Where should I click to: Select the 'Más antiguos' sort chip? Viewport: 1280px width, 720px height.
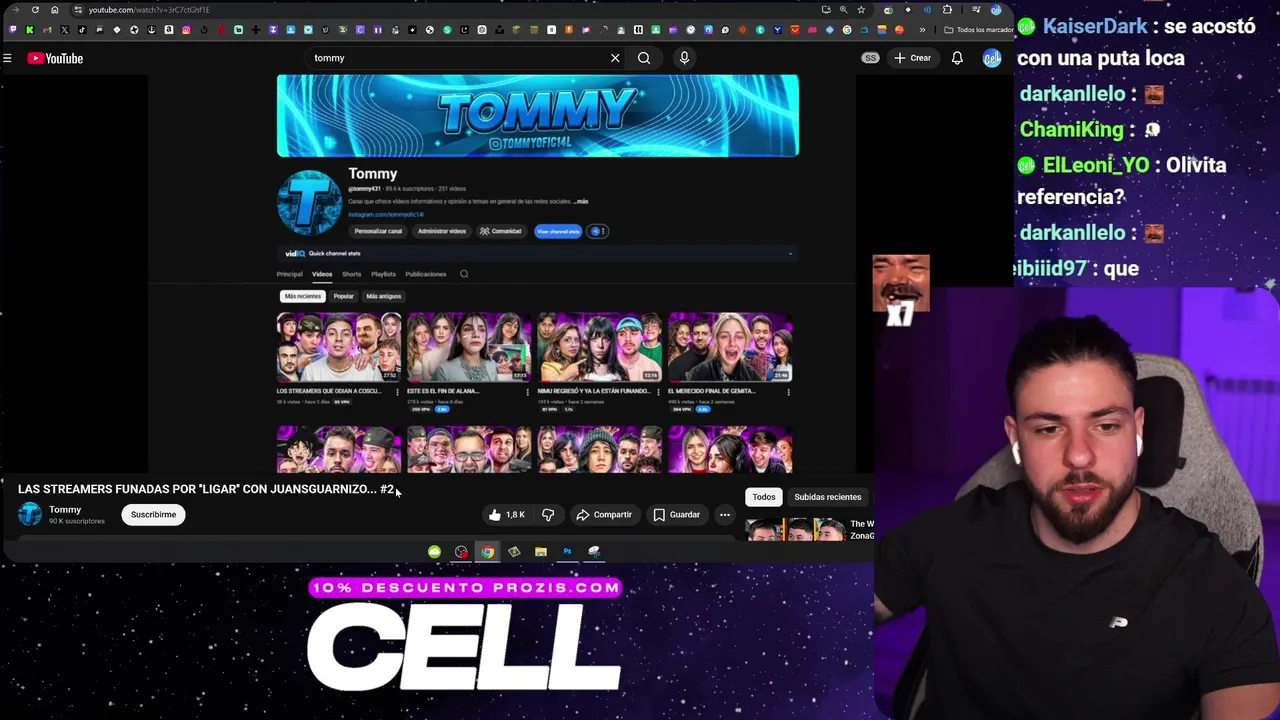383,296
